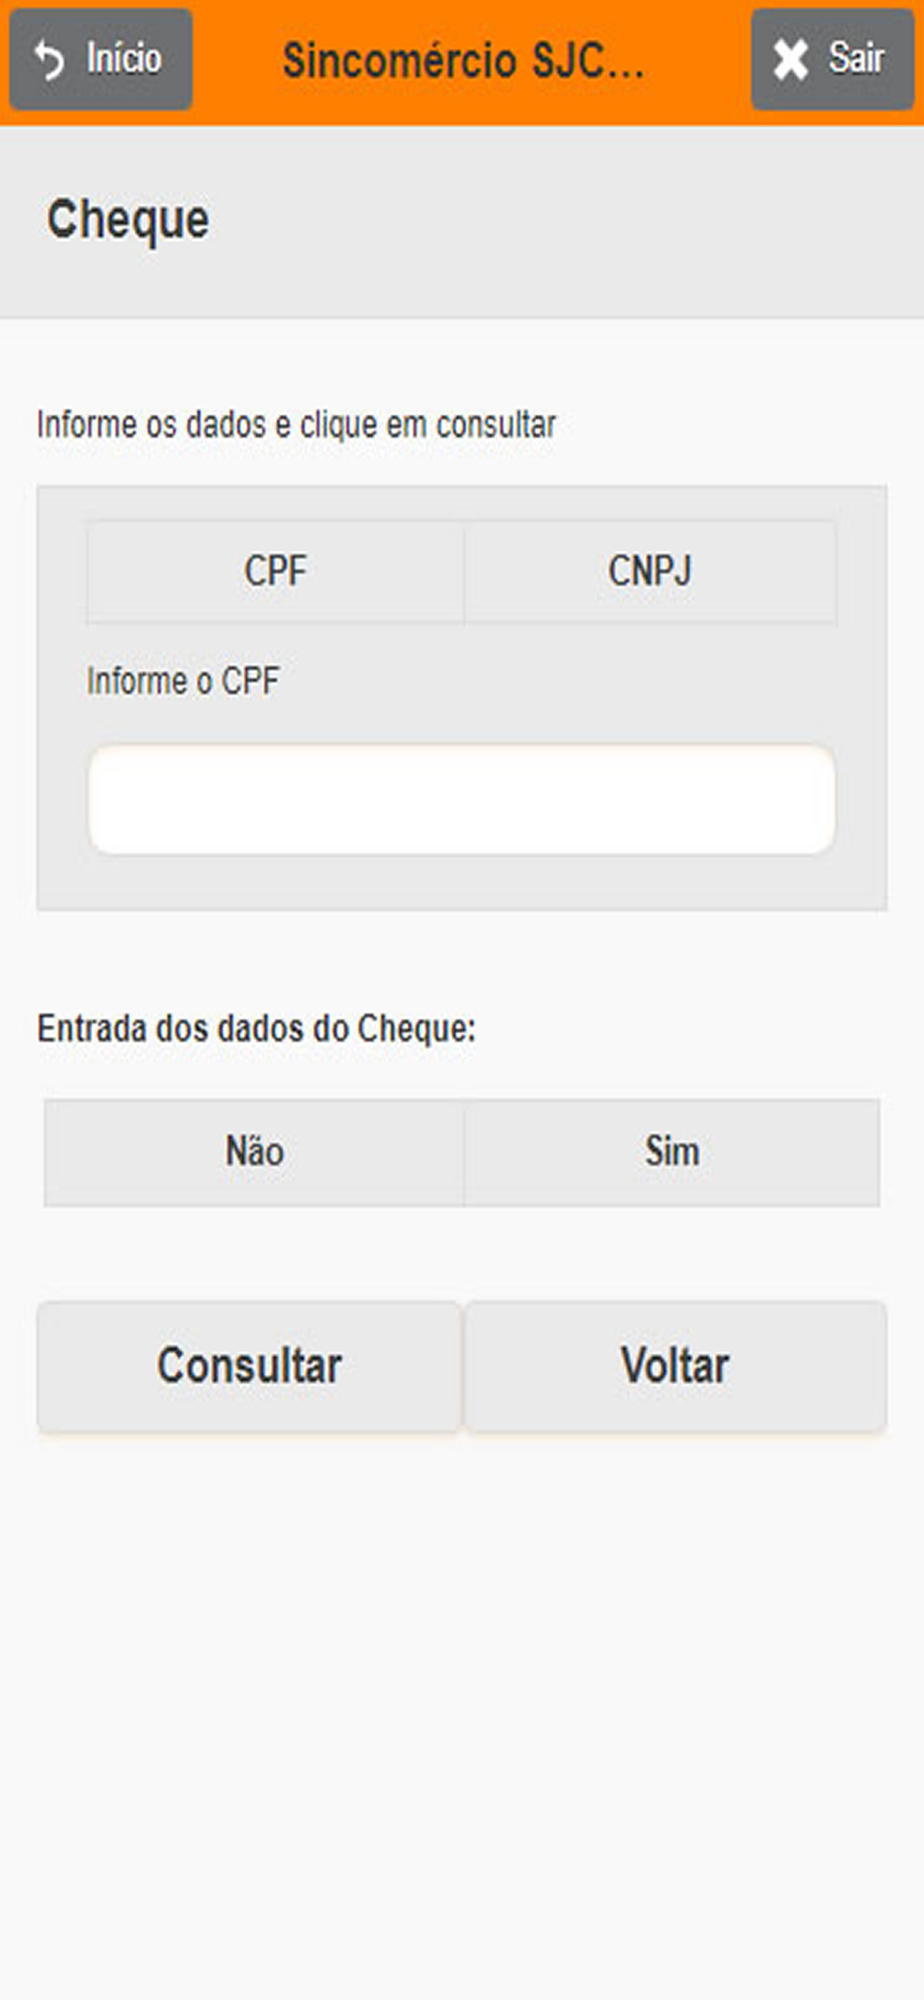
Task: Choose Não for cheque data entry
Action: tap(254, 1152)
